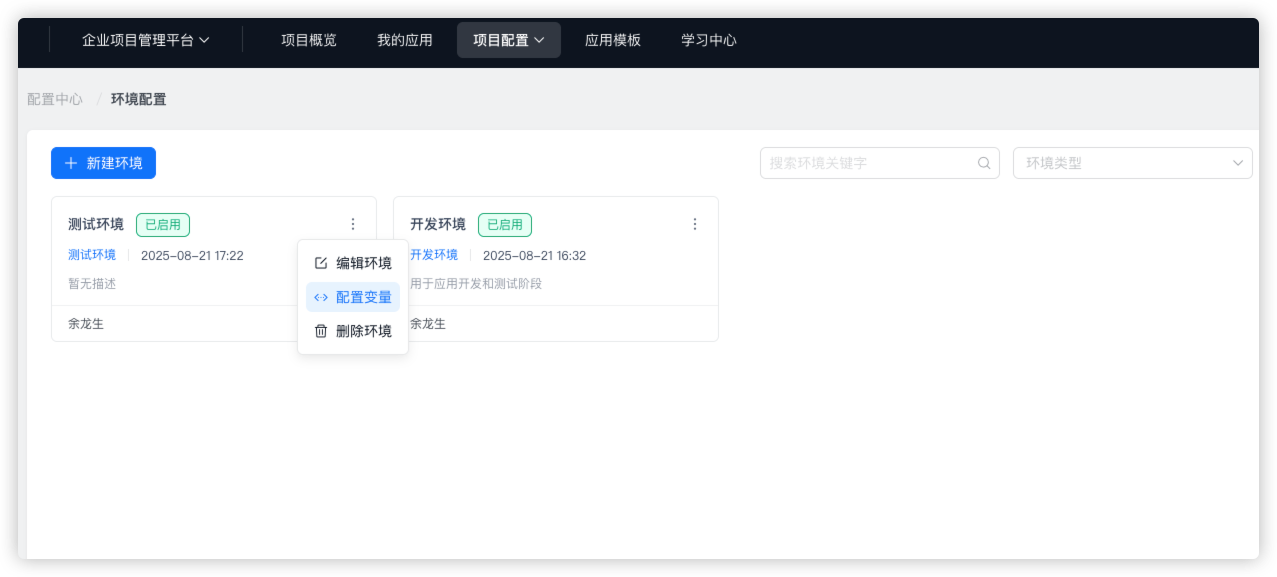Switch to the 项目概览 tab
This screenshot has height=577, width=1277.
pos(309,40)
